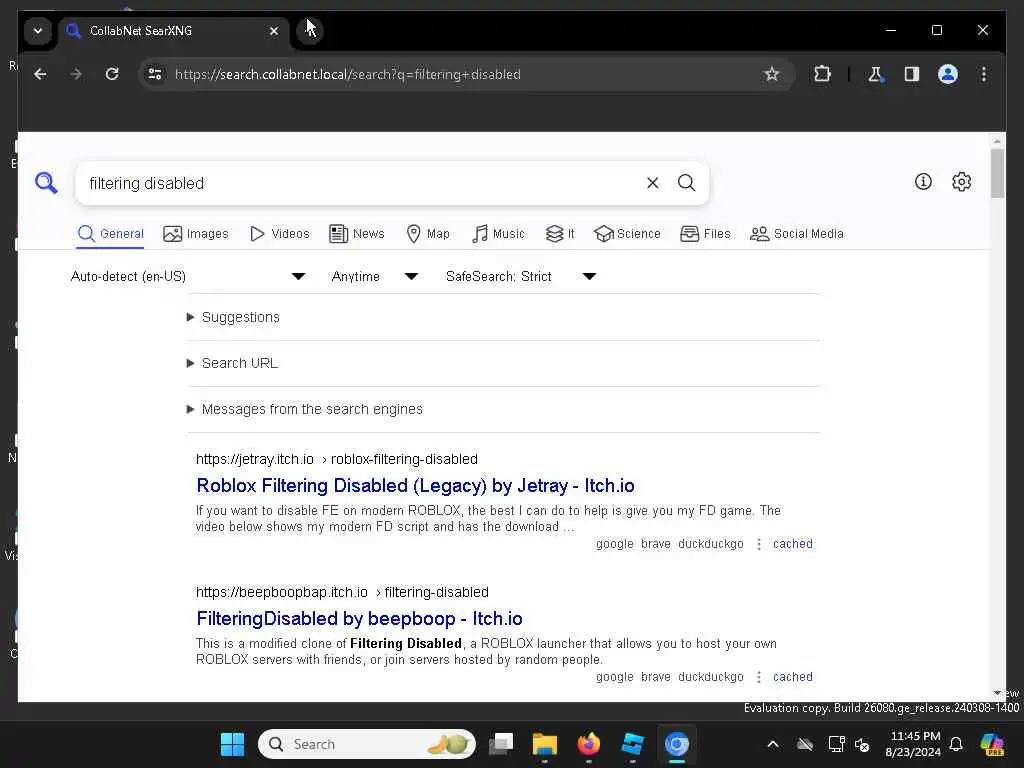Switch to the Images search category
The image size is (1024, 768).
click(196, 234)
